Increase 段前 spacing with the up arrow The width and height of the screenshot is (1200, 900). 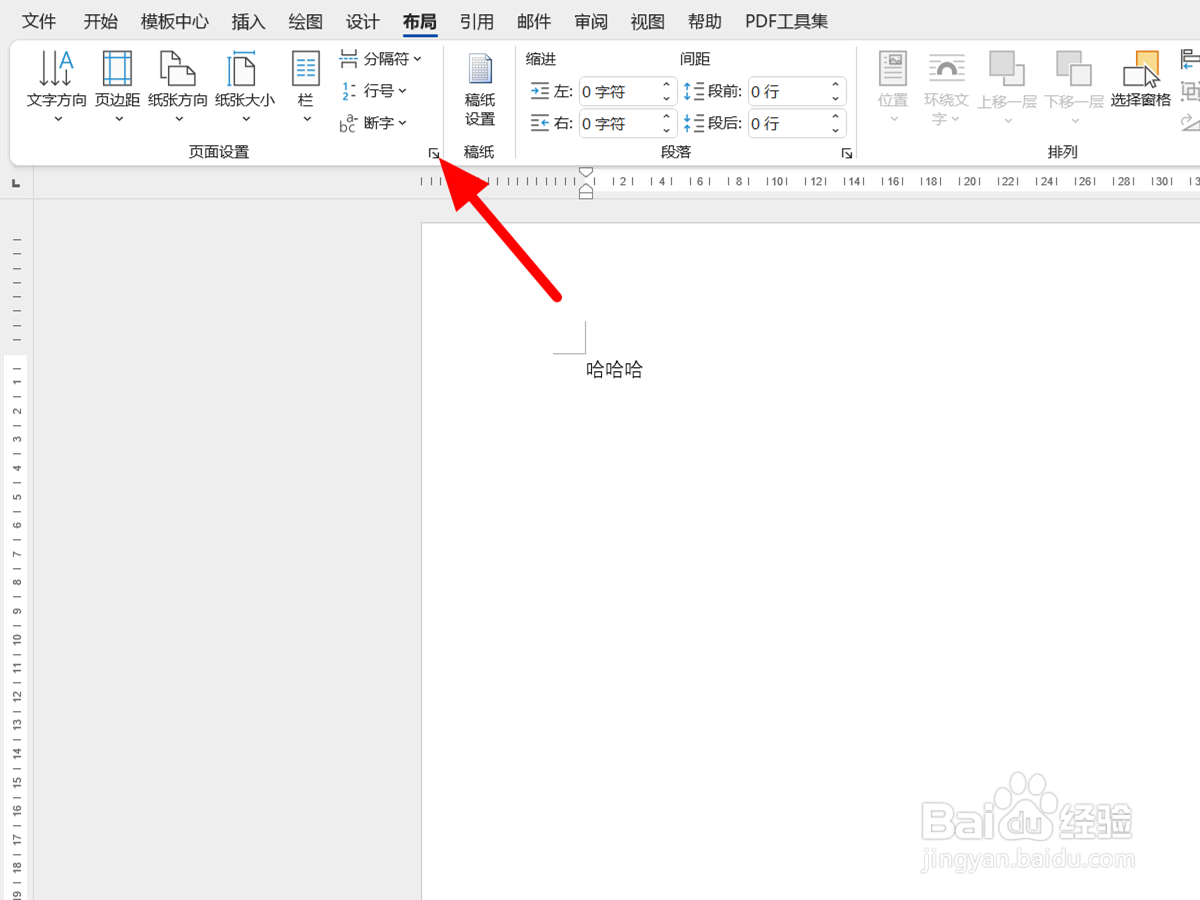[x=834, y=85]
